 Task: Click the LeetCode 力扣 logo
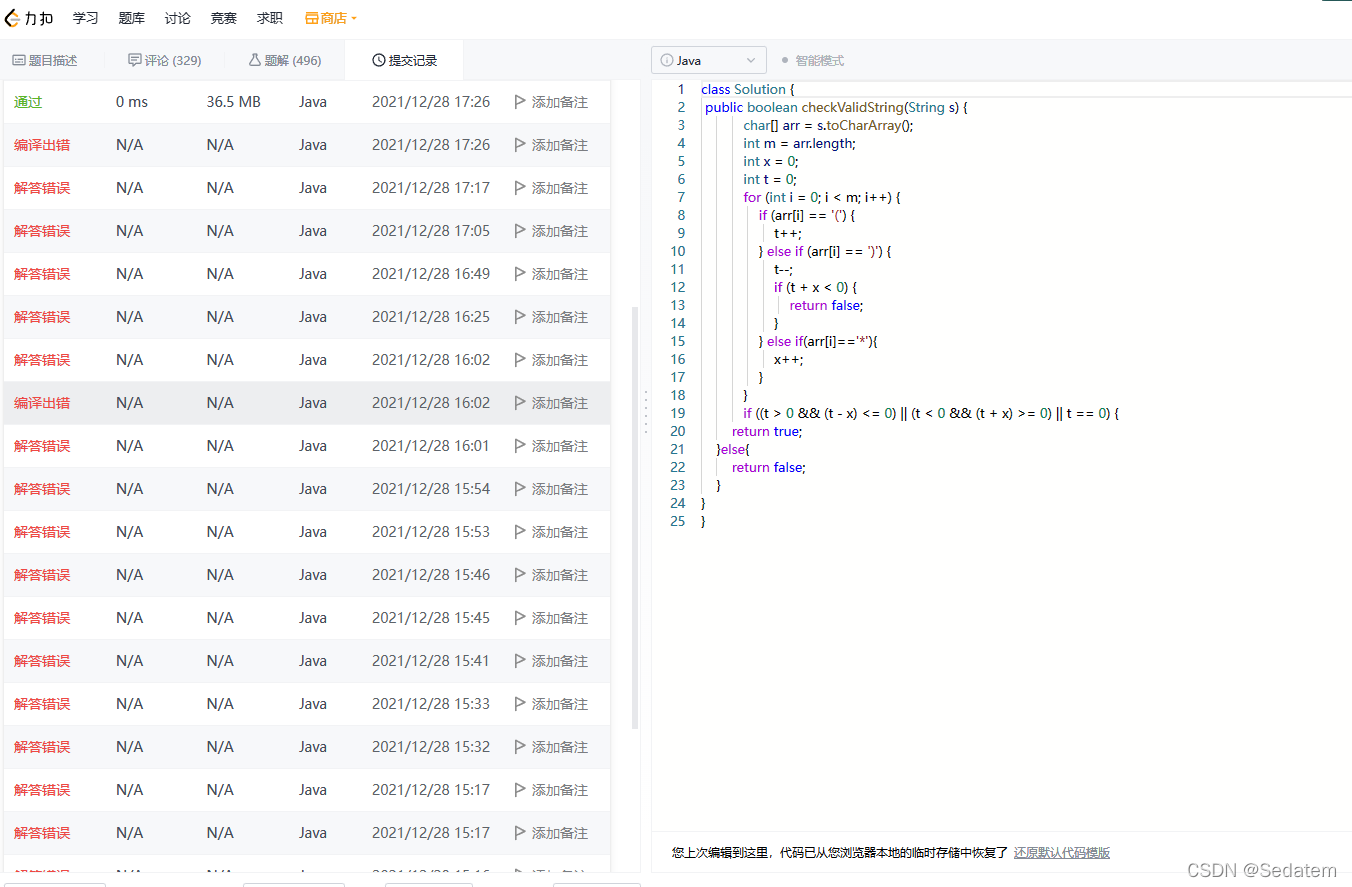point(30,18)
